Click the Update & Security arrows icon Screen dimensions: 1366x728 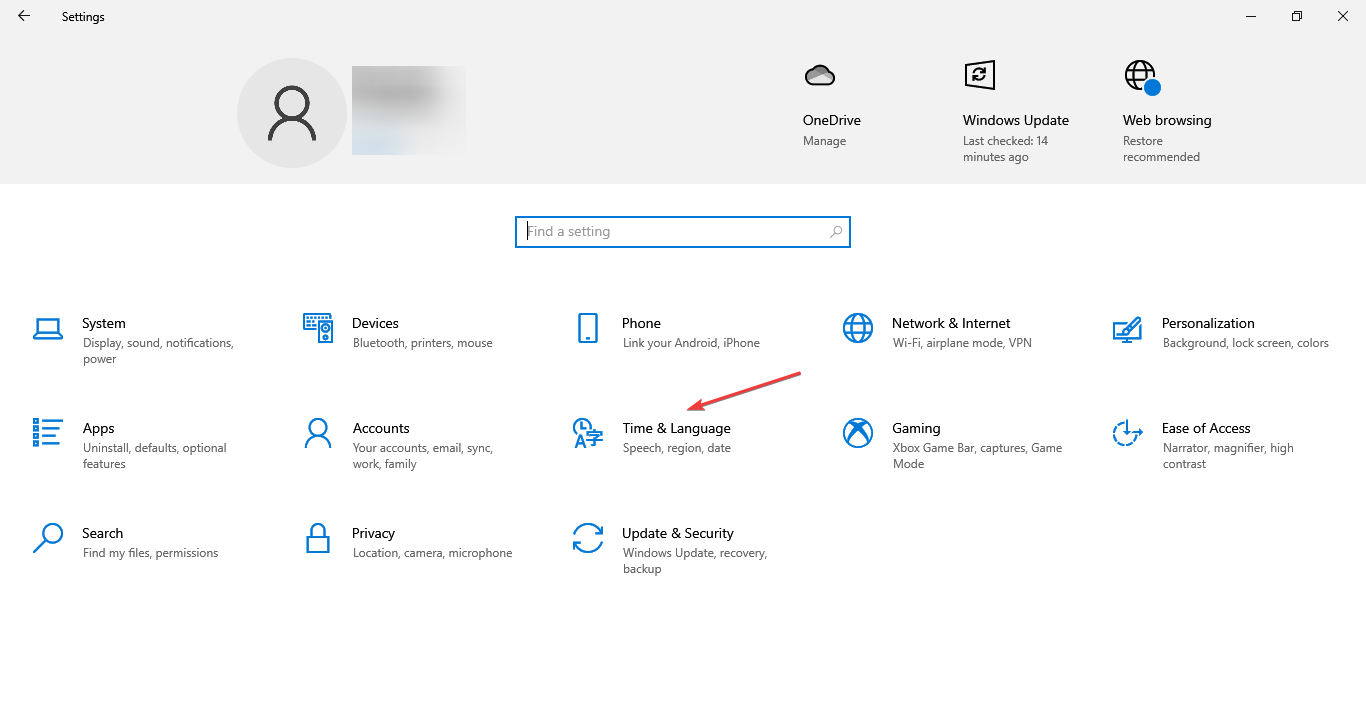pos(588,538)
